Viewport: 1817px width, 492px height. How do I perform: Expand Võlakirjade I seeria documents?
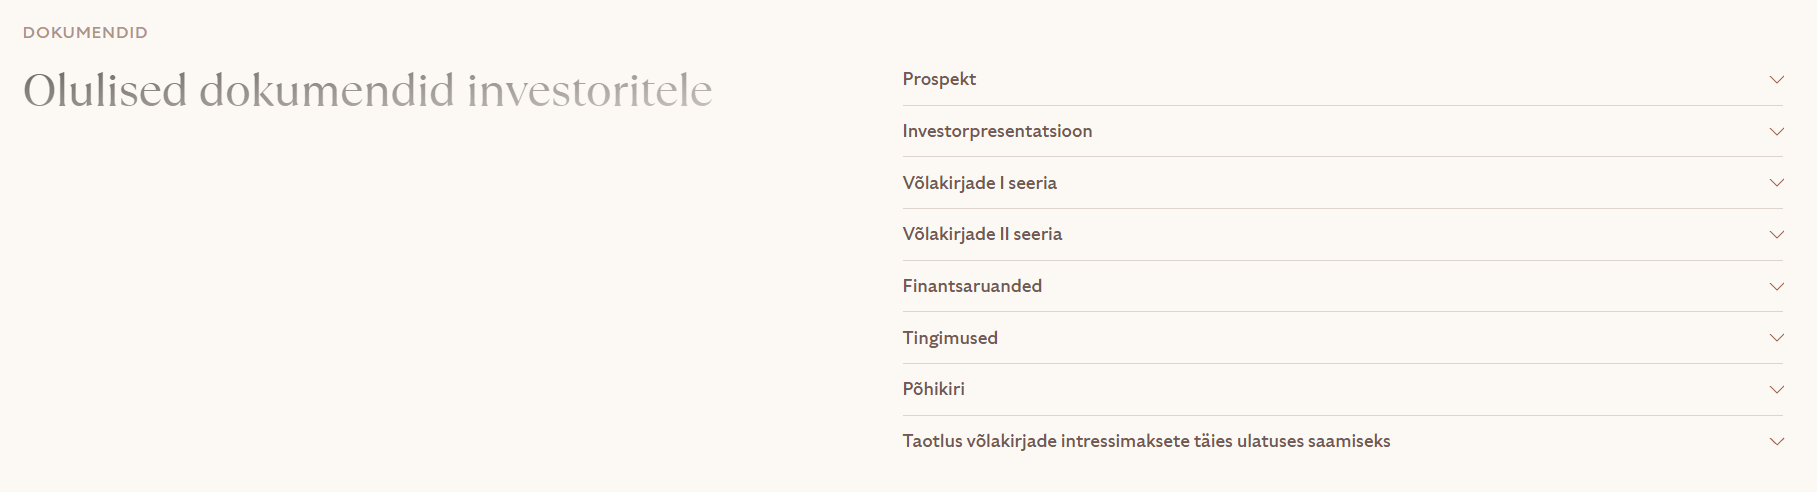(x=1342, y=183)
